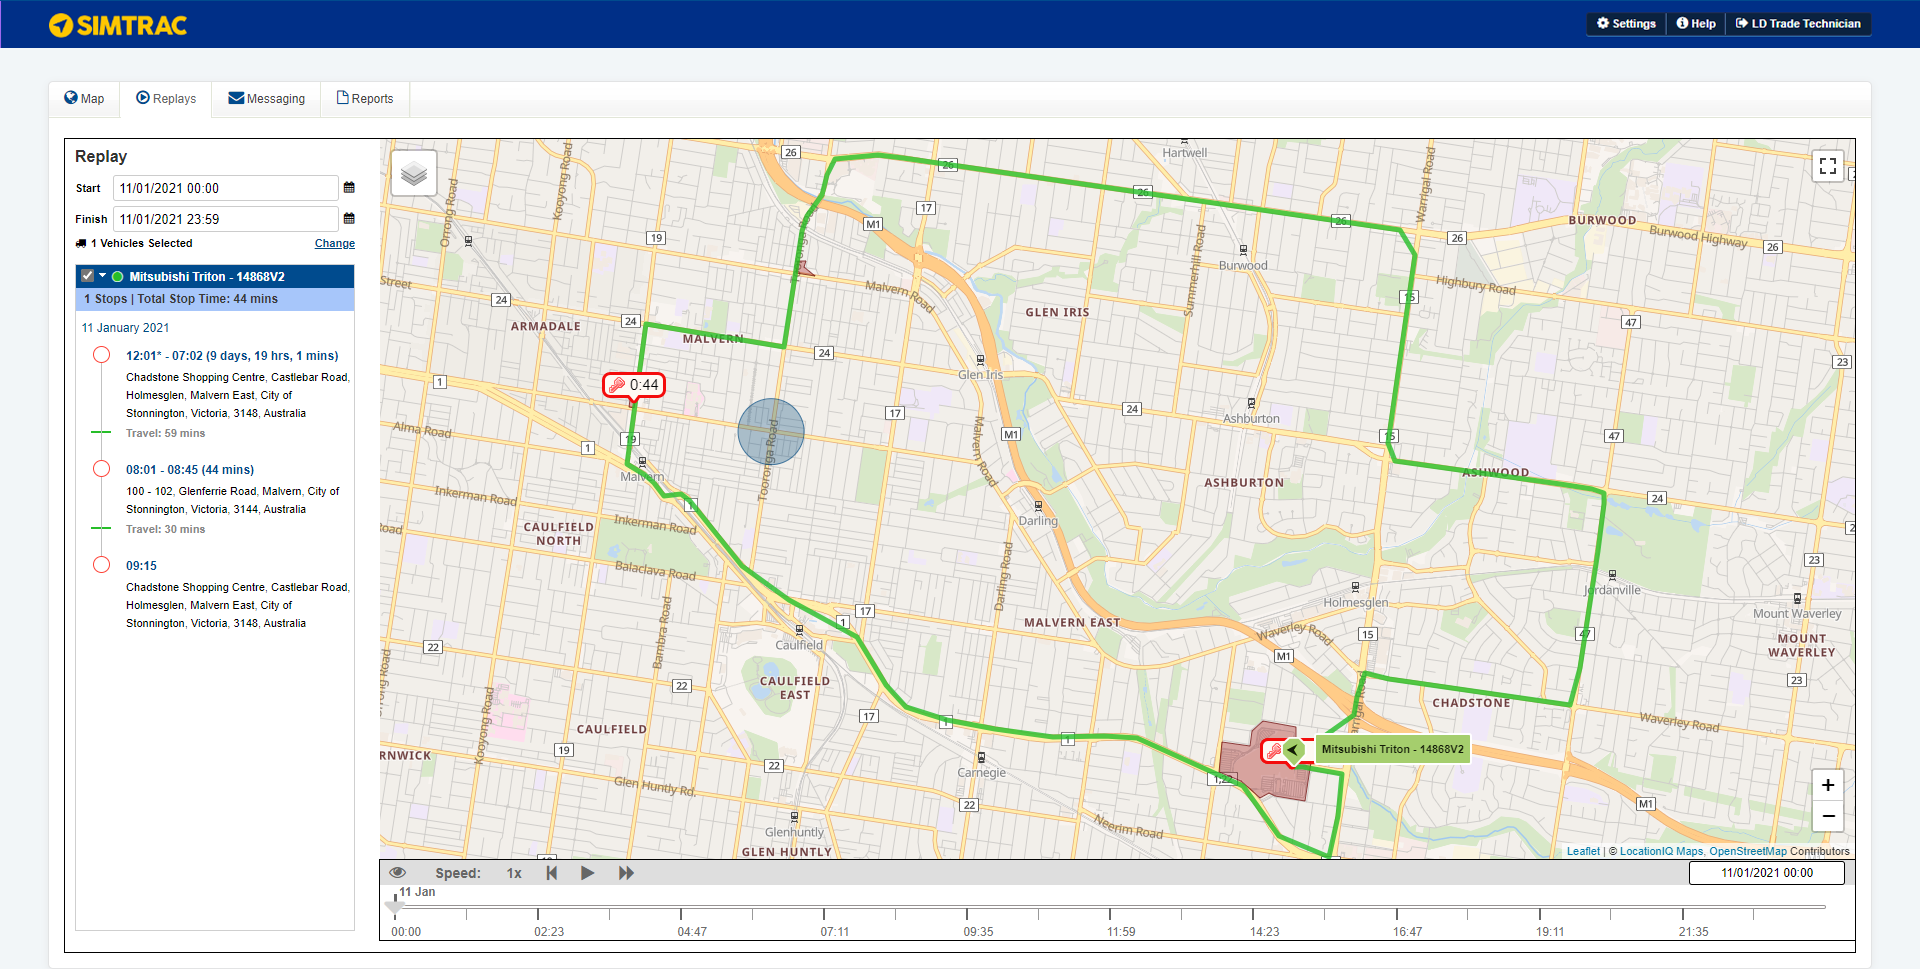Click the blue circle on Tooronga Road
The height and width of the screenshot is (969, 1920).
tap(771, 432)
